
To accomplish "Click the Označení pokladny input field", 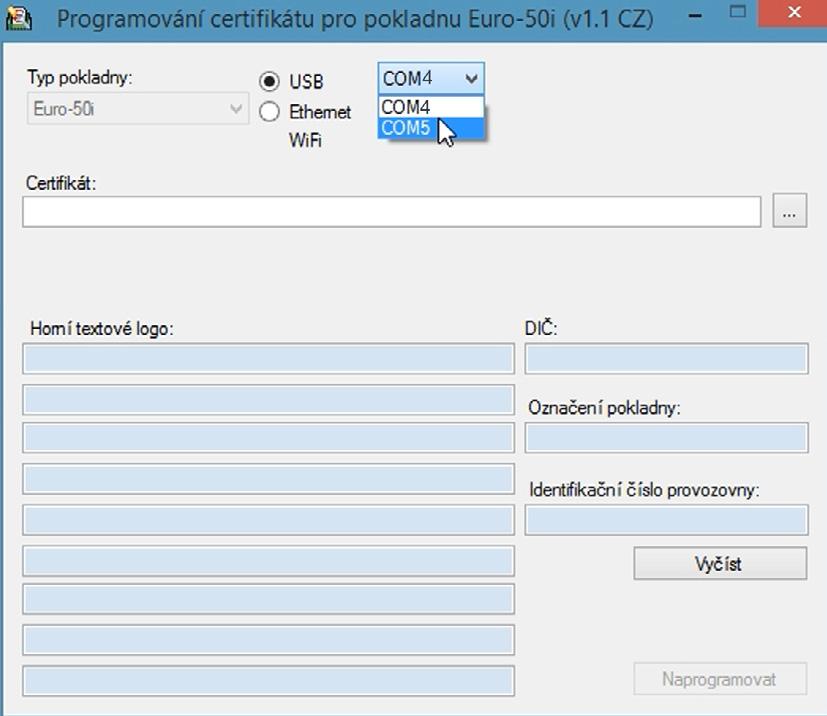I will (x=667, y=437).
